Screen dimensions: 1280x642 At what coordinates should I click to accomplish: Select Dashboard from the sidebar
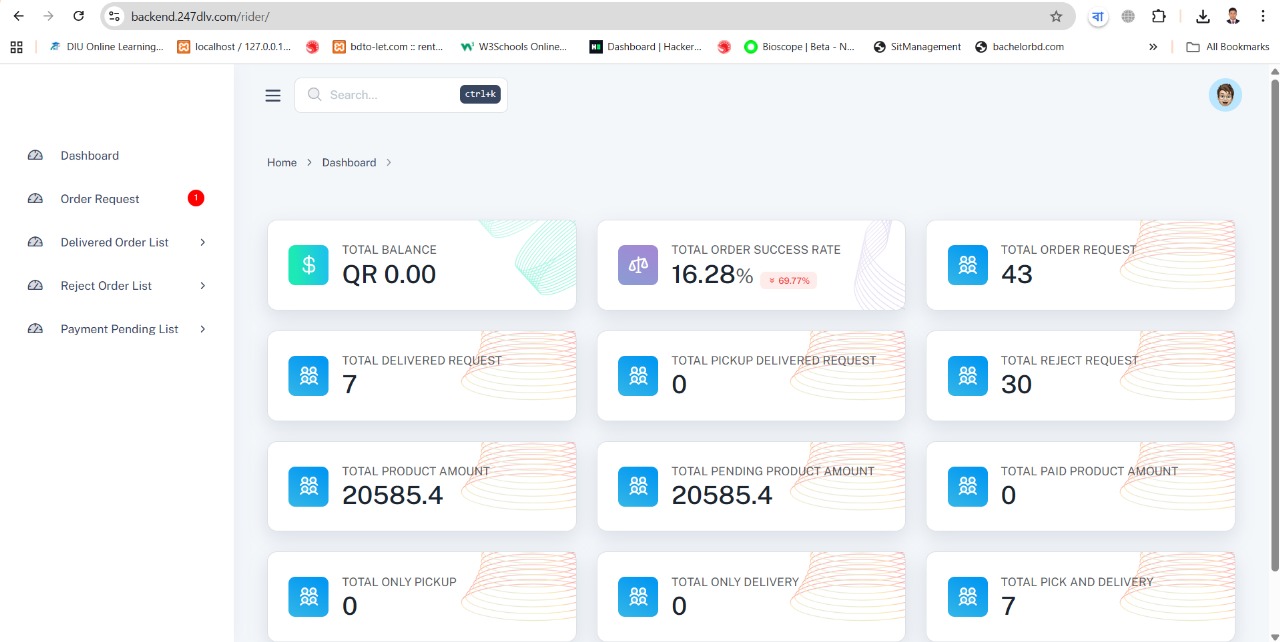pos(90,155)
